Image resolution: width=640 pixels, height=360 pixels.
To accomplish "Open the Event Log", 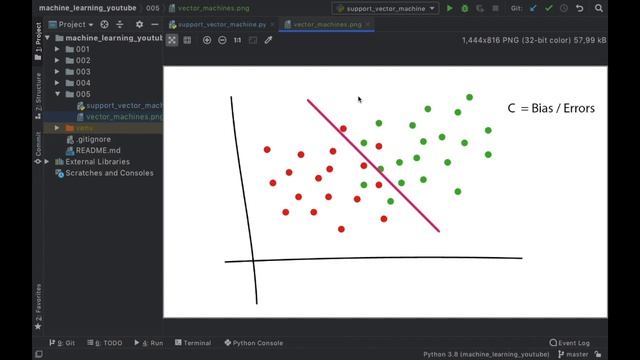I will click(x=569, y=343).
